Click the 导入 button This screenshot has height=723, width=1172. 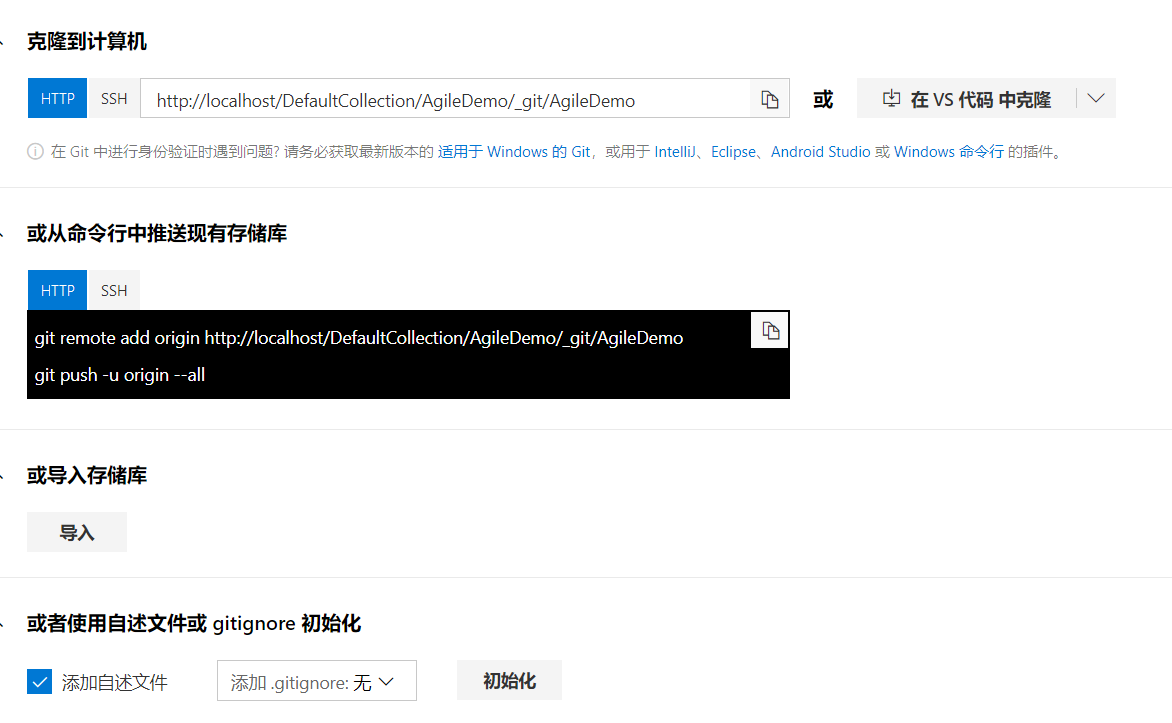[x=76, y=532]
